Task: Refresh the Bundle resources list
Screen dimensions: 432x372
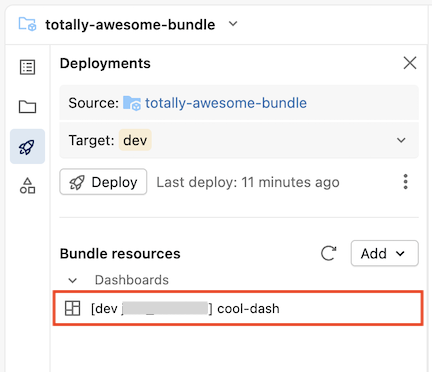Action: (329, 253)
